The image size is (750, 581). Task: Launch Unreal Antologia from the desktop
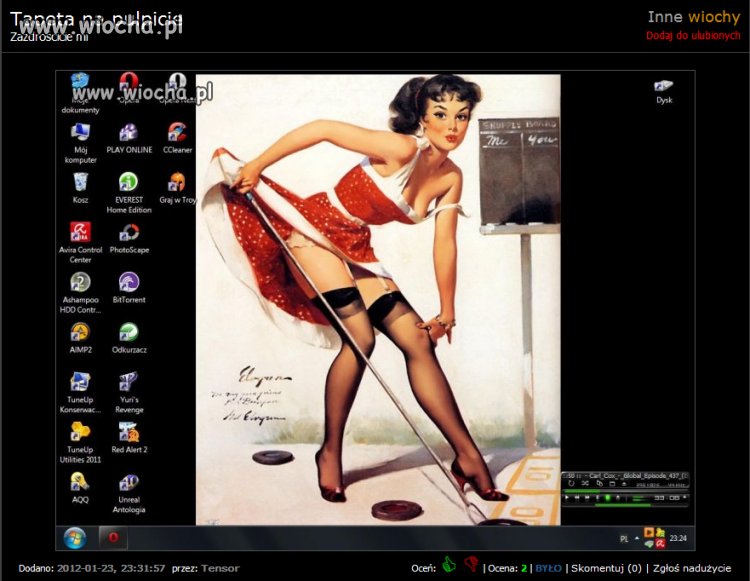(x=129, y=493)
